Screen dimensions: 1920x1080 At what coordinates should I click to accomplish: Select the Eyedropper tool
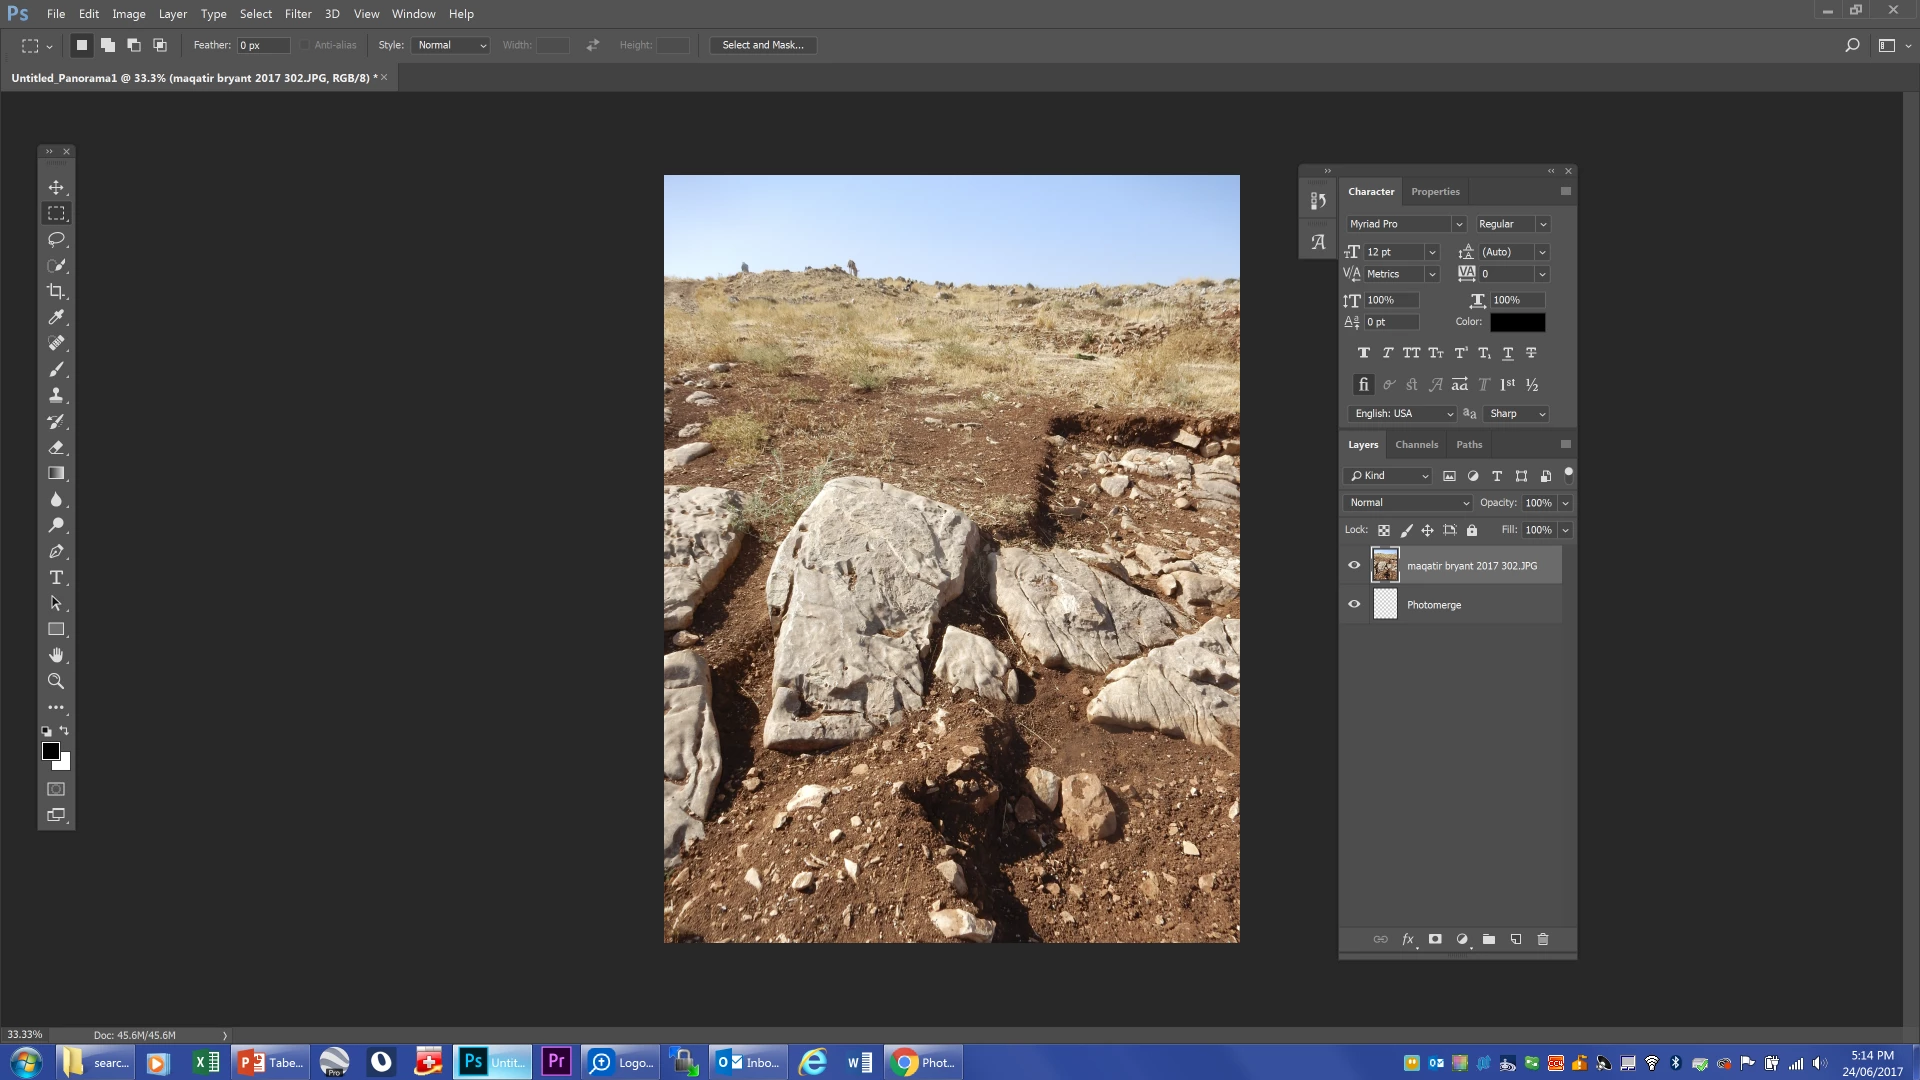[x=56, y=318]
